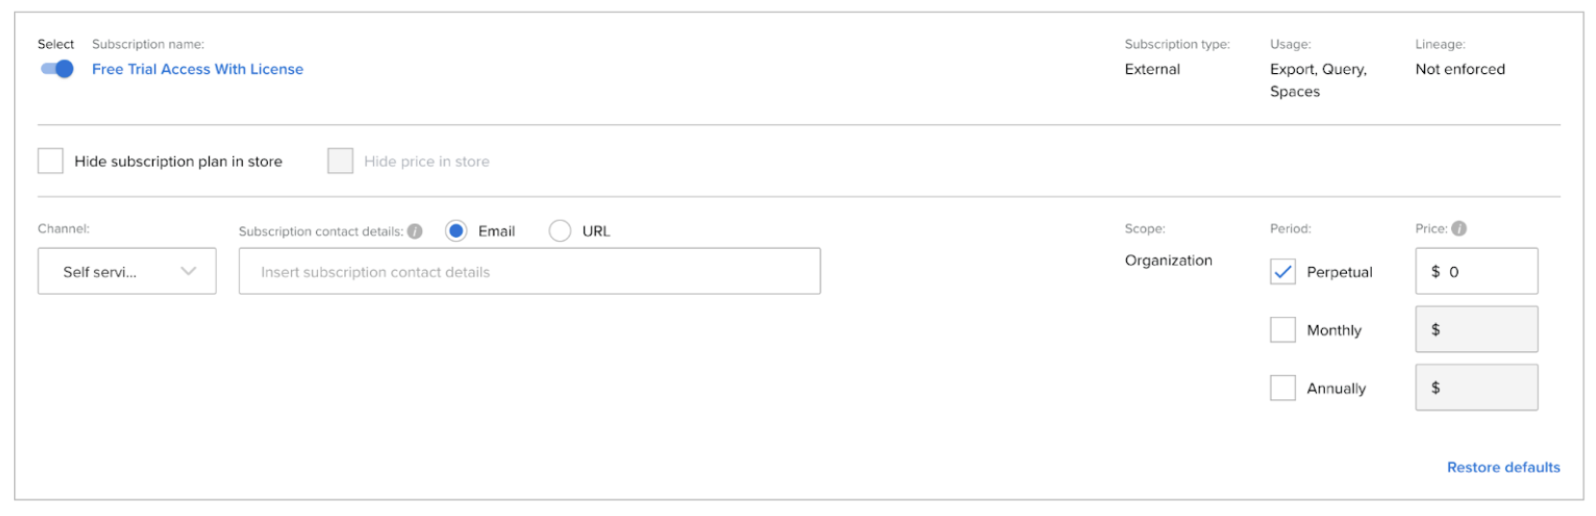This screenshot has height=516, width=1596.
Task: Enable the Annually period checkbox
Action: pos(1283,388)
